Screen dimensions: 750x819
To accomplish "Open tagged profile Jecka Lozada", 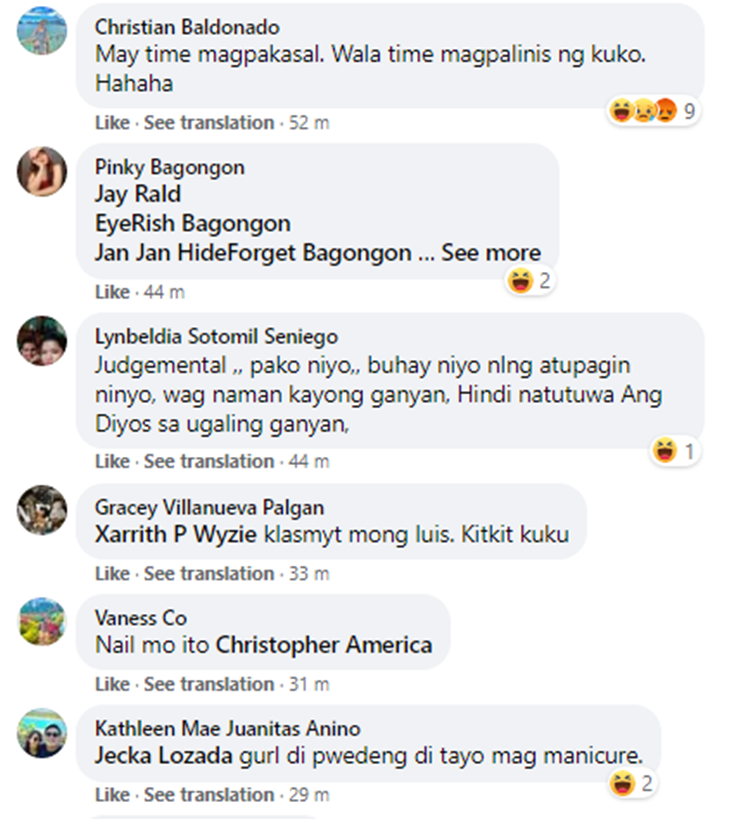I will (163, 756).
